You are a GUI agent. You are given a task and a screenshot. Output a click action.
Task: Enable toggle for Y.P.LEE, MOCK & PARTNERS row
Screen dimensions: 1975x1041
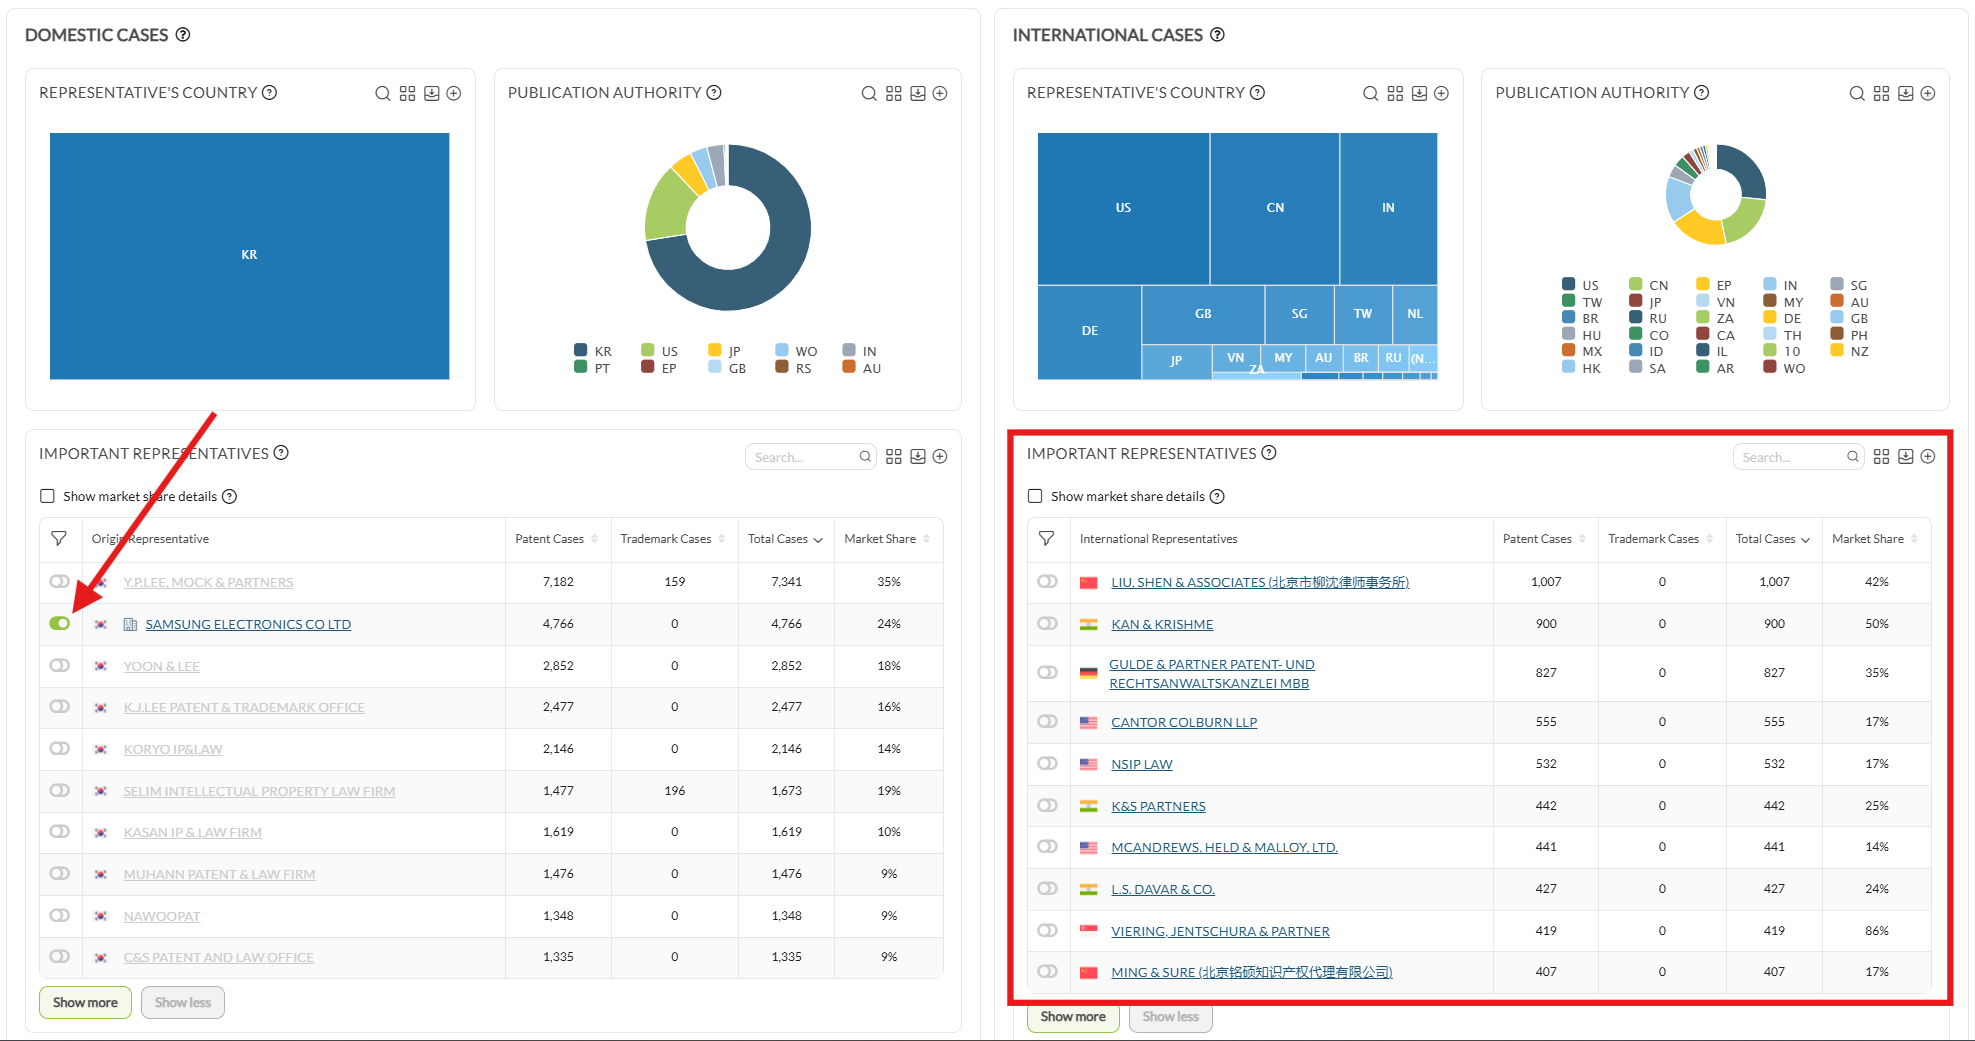(x=60, y=581)
